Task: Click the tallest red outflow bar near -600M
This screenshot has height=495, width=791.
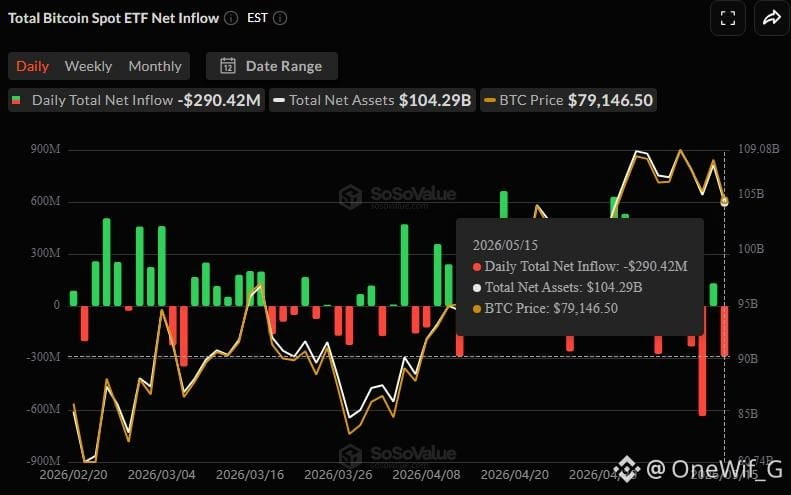Action: pyautogui.click(x=702, y=361)
